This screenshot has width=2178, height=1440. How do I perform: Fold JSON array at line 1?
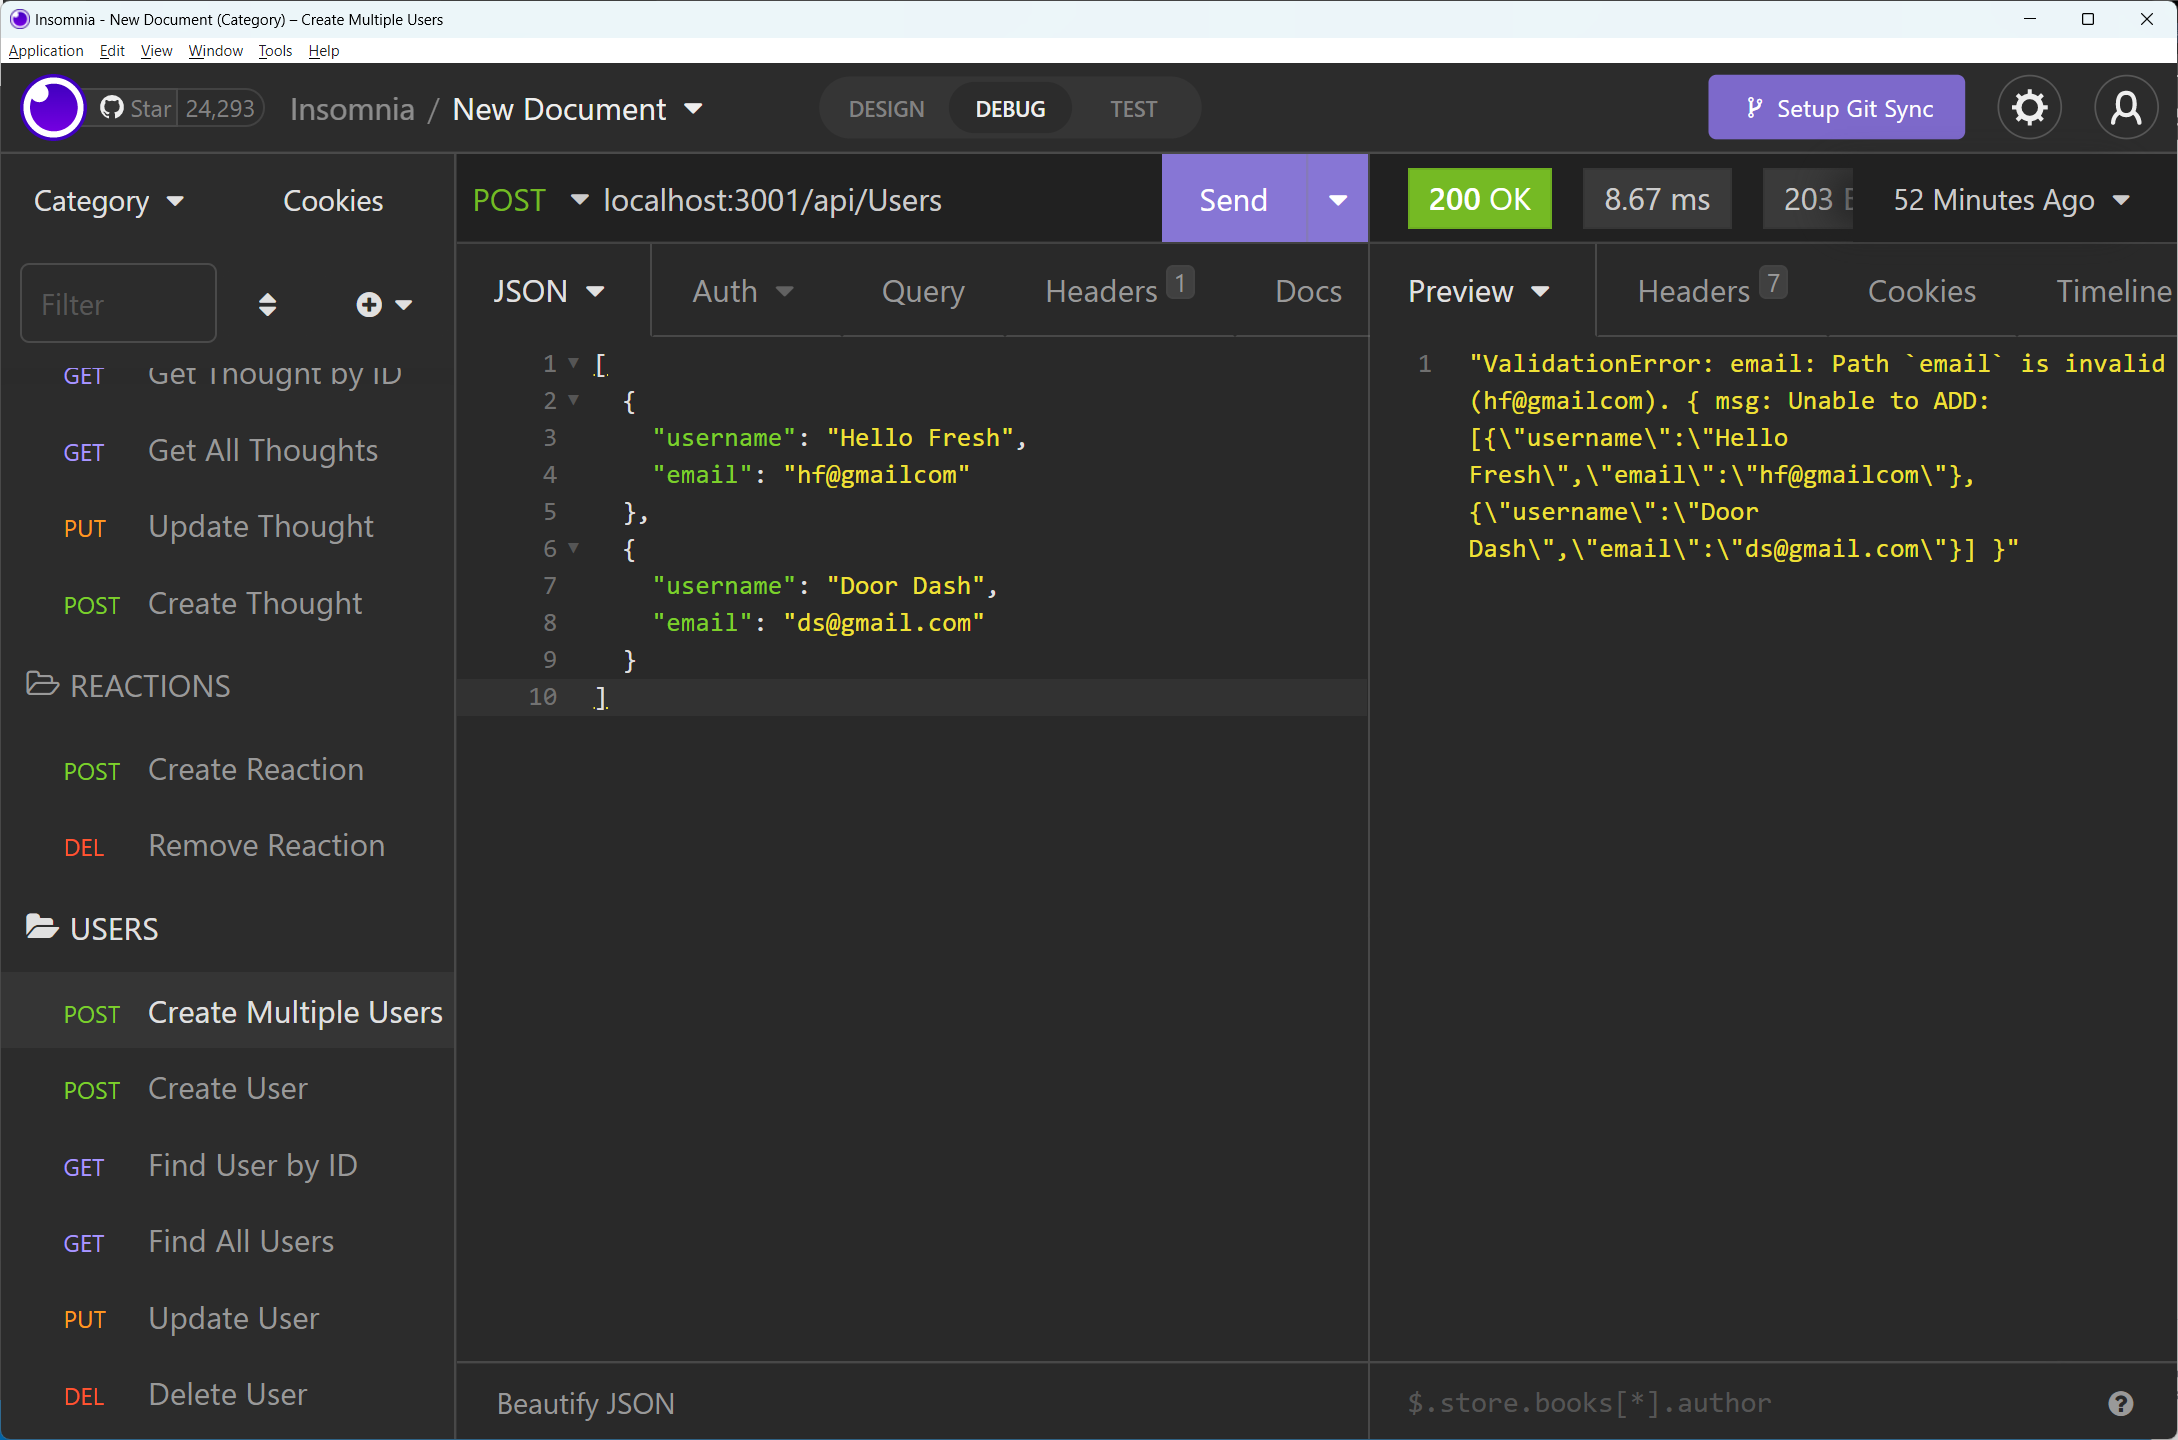pos(574,362)
